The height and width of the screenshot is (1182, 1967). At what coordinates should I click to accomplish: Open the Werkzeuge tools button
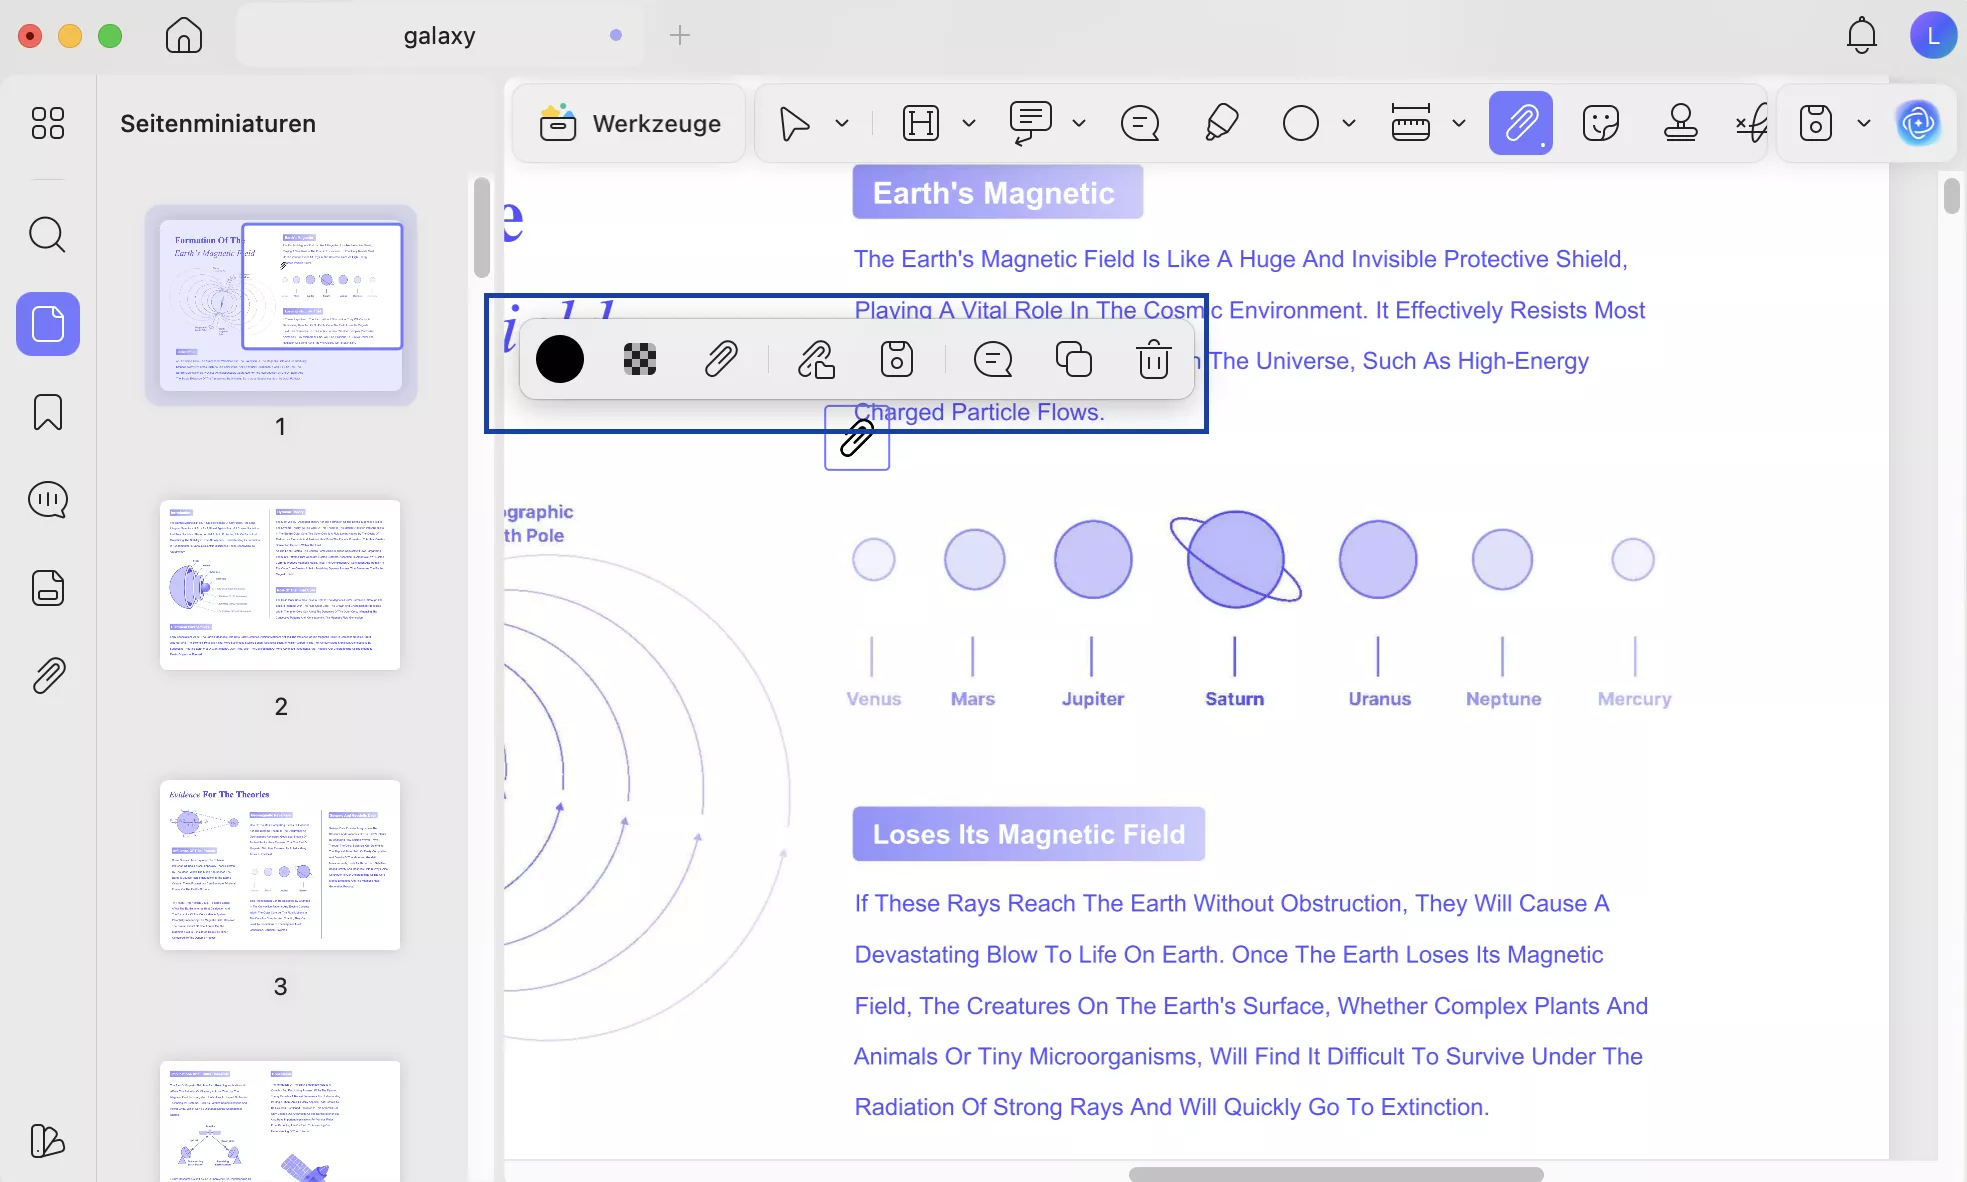[x=630, y=123]
